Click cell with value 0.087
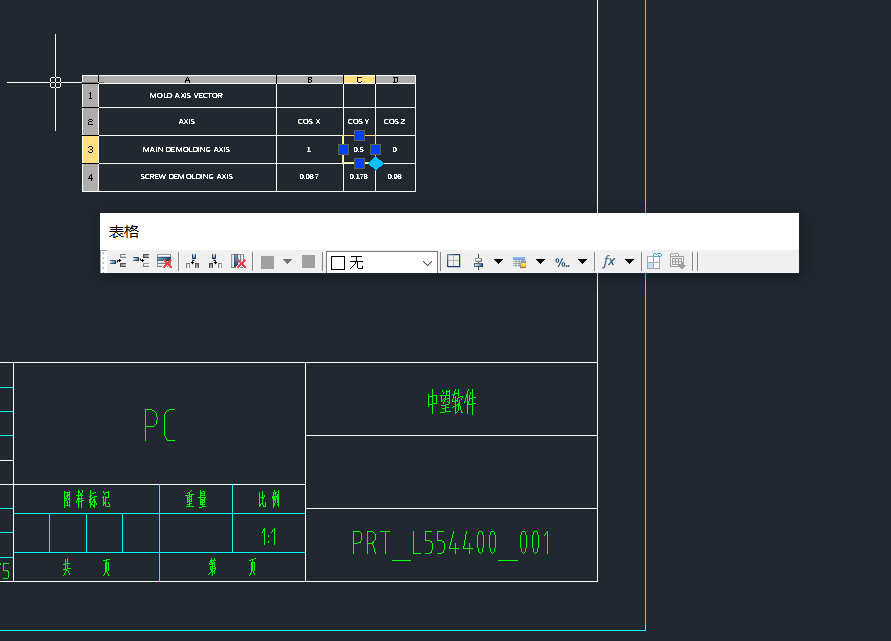Viewport: 891px width, 641px height. 310,177
